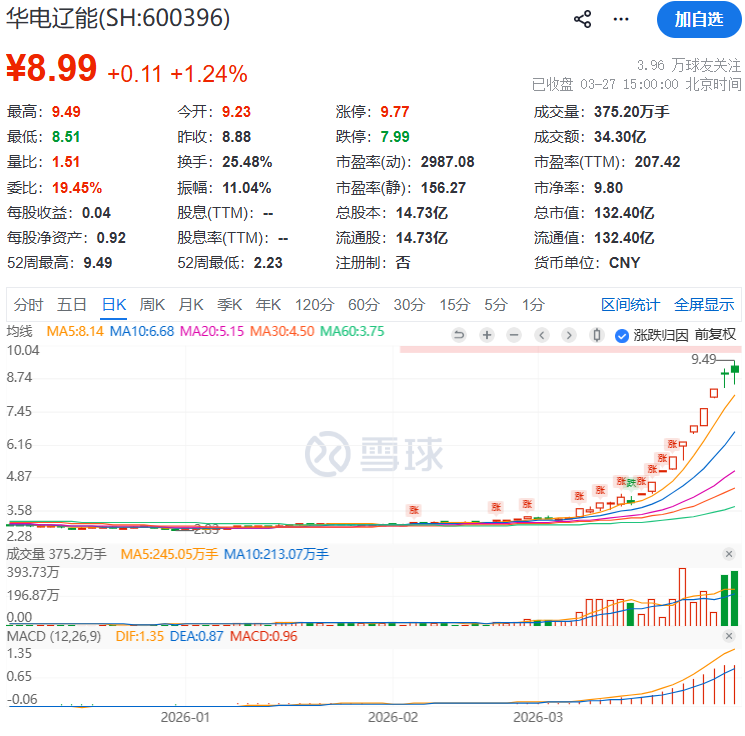Select the 季K chart tab
The height and width of the screenshot is (736, 745).
coord(229,305)
